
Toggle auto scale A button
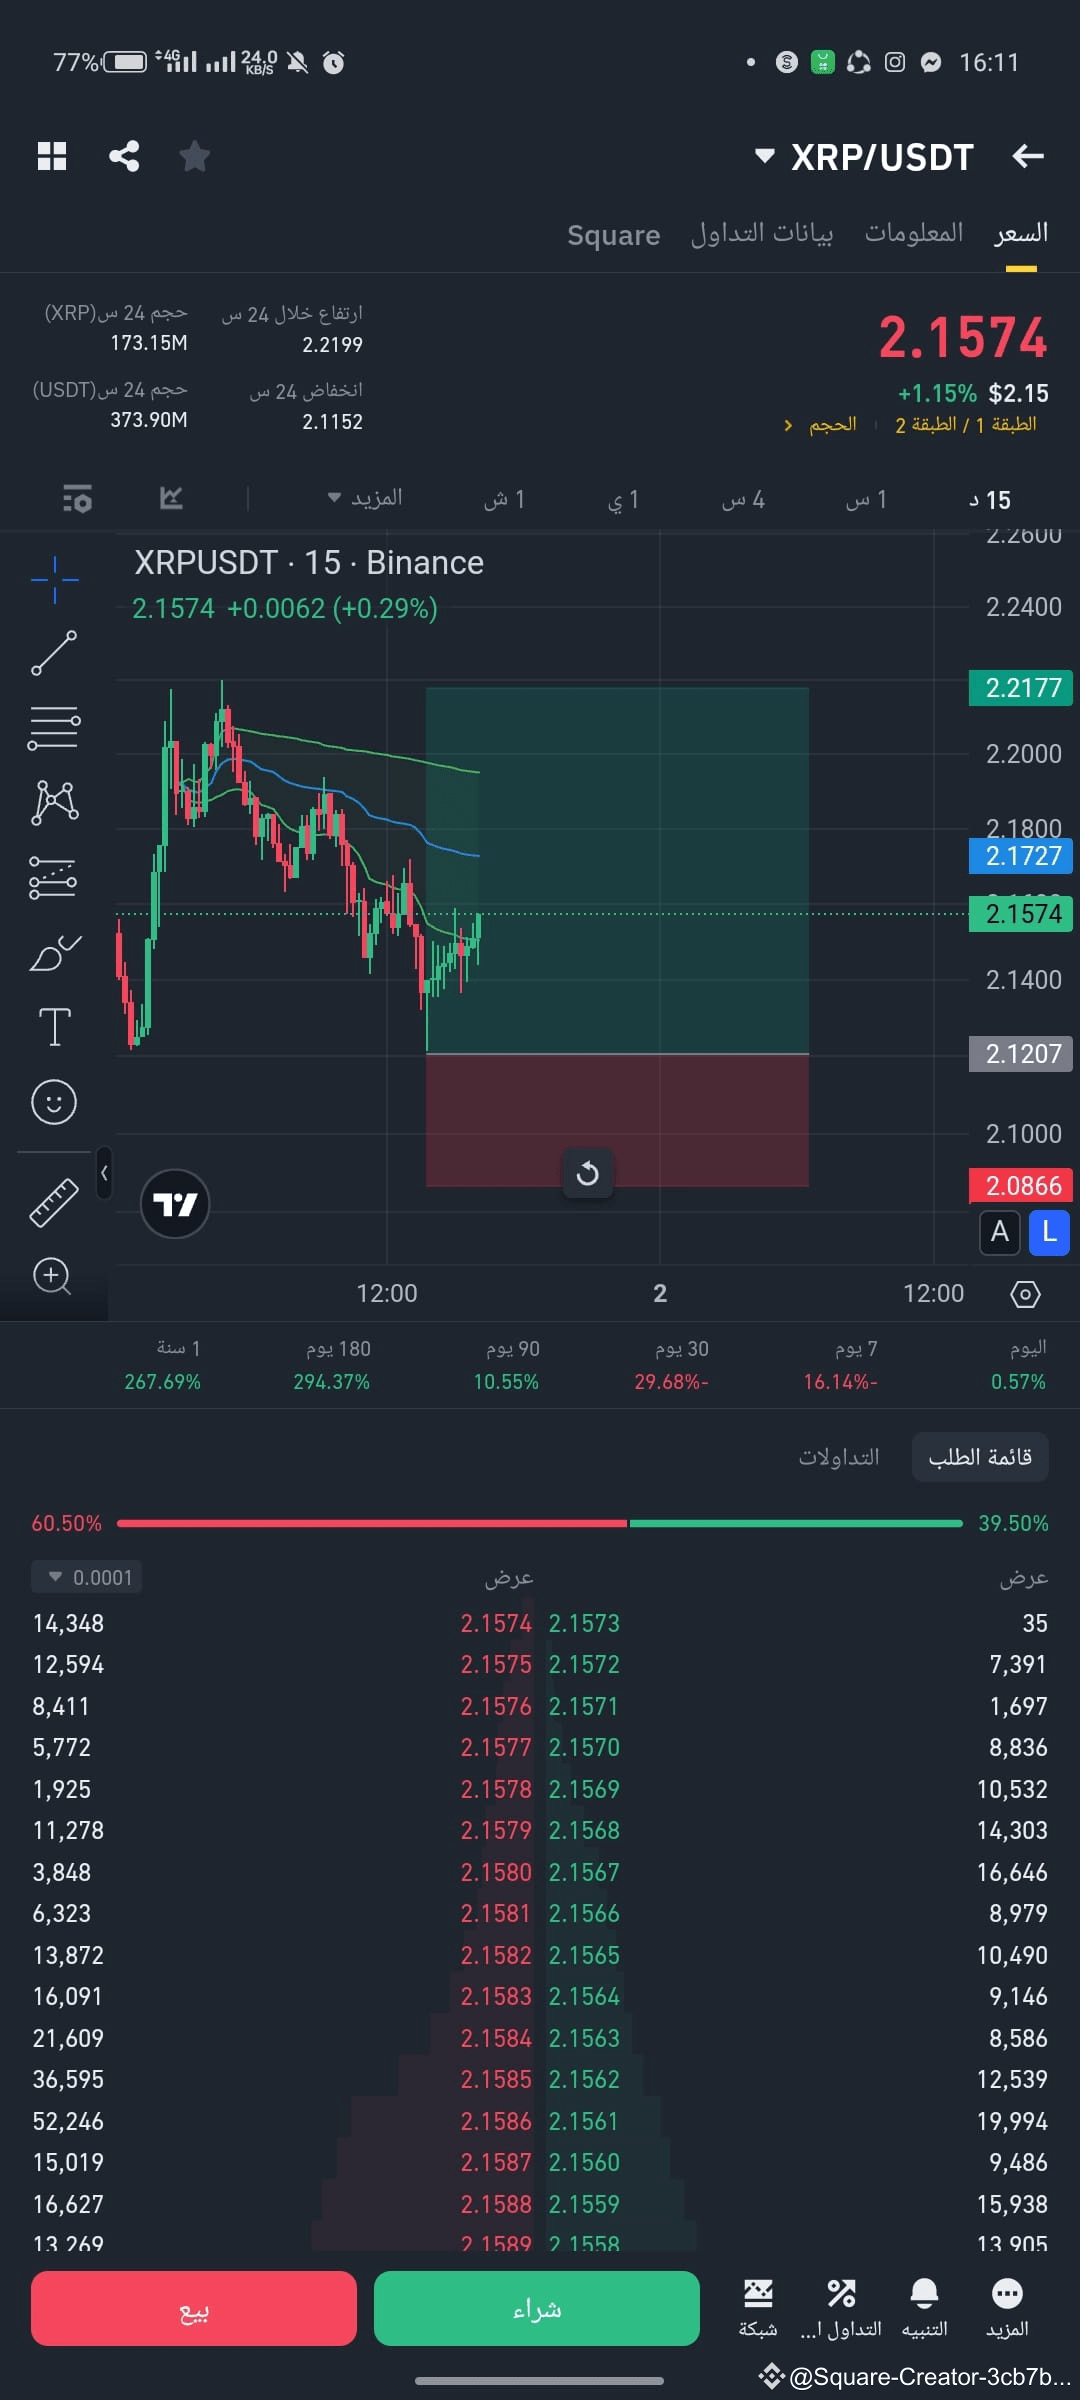click(x=1000, y=1232)
